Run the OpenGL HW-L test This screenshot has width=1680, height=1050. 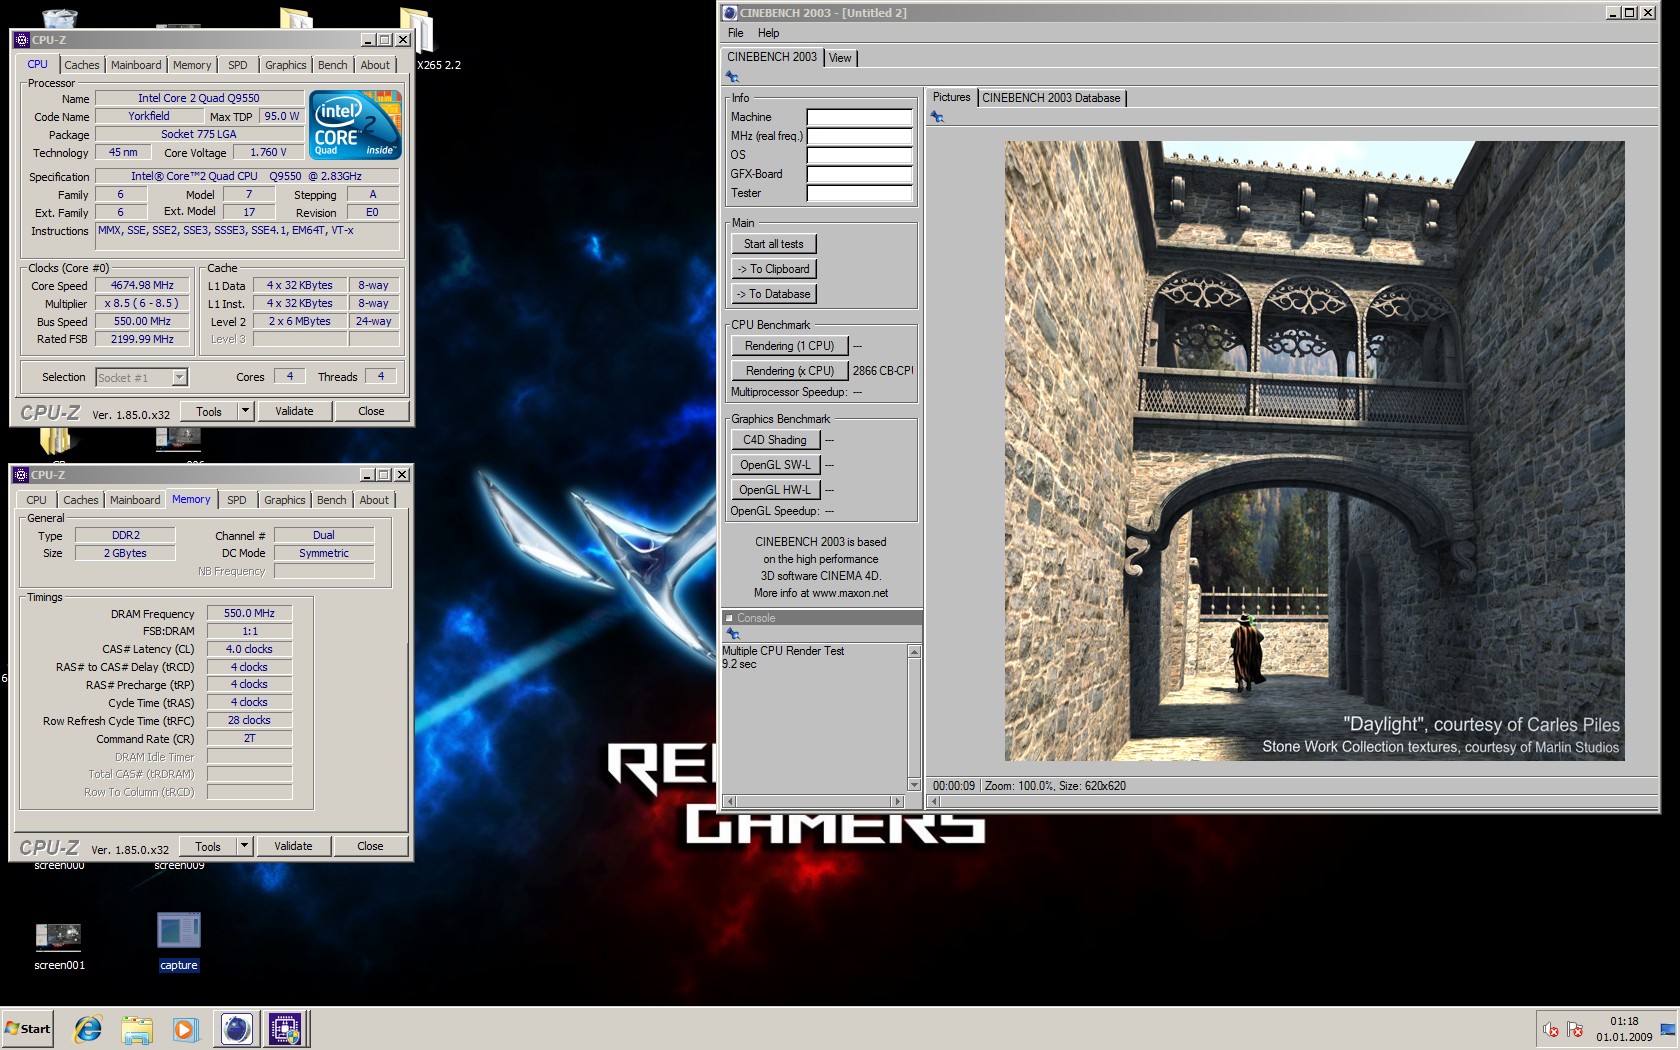775,490
